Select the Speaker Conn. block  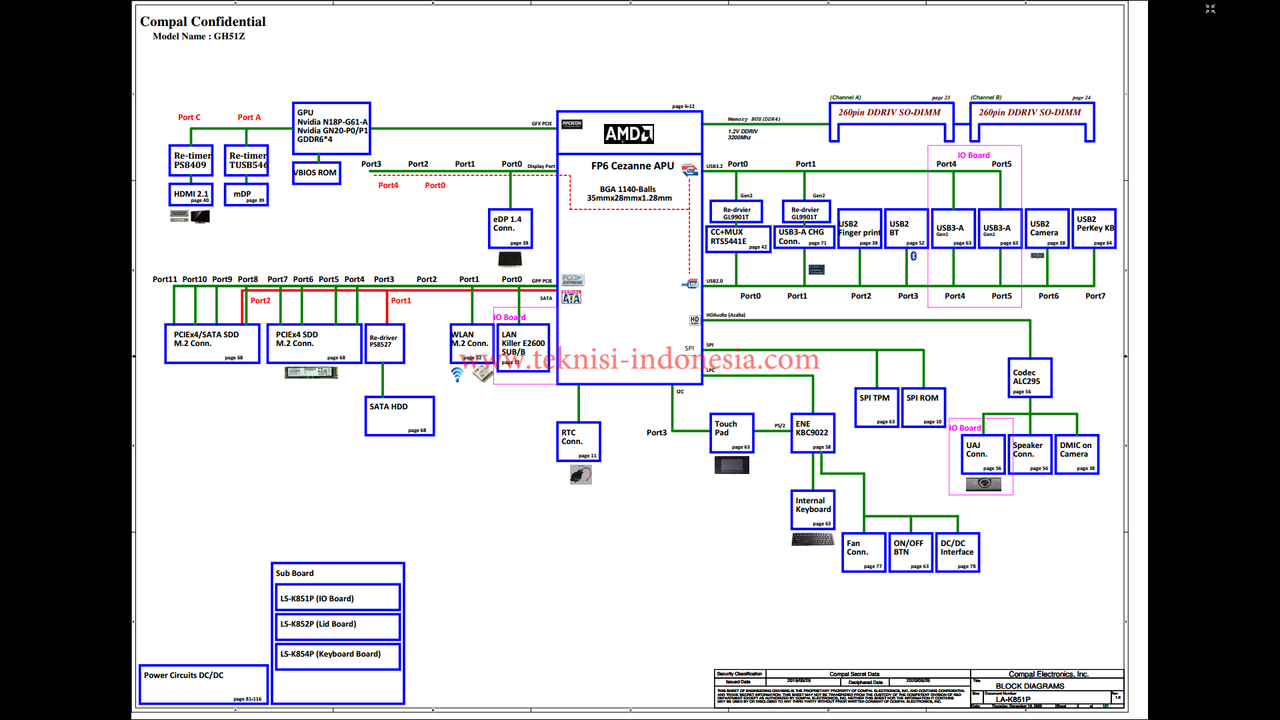pos(1030,453)
